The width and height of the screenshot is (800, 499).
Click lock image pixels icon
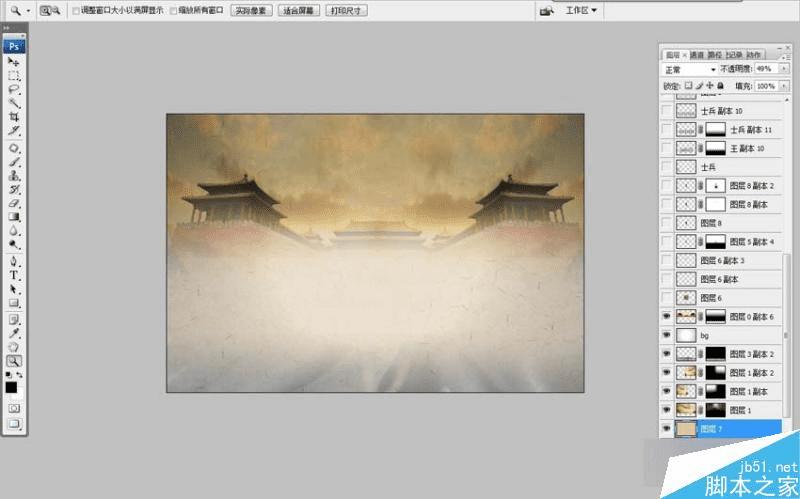699,86
